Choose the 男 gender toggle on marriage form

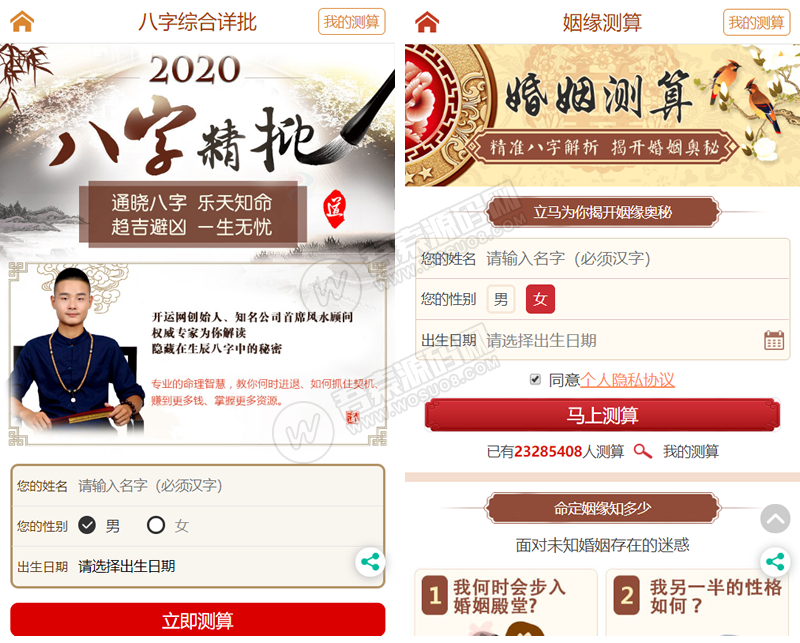501,299
